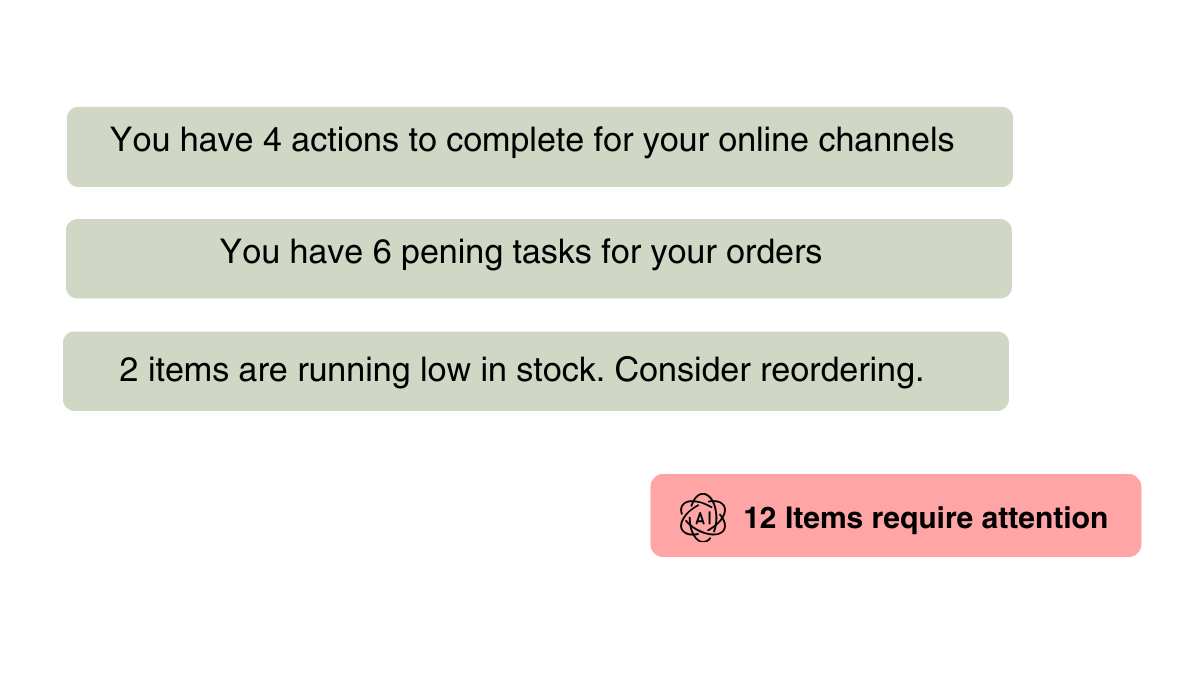Image resolution: width=1190 pixels, height=677 pixels.
Task: Click the AI atom icon
Action: click(703, 518)
